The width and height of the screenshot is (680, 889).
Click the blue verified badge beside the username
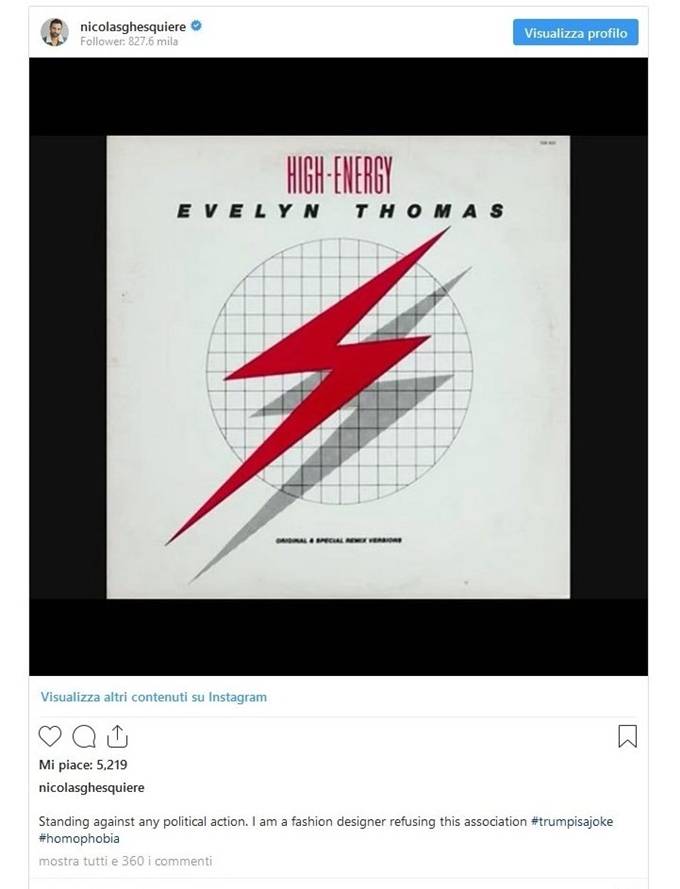pyautogui.click(x=196, y=26)
